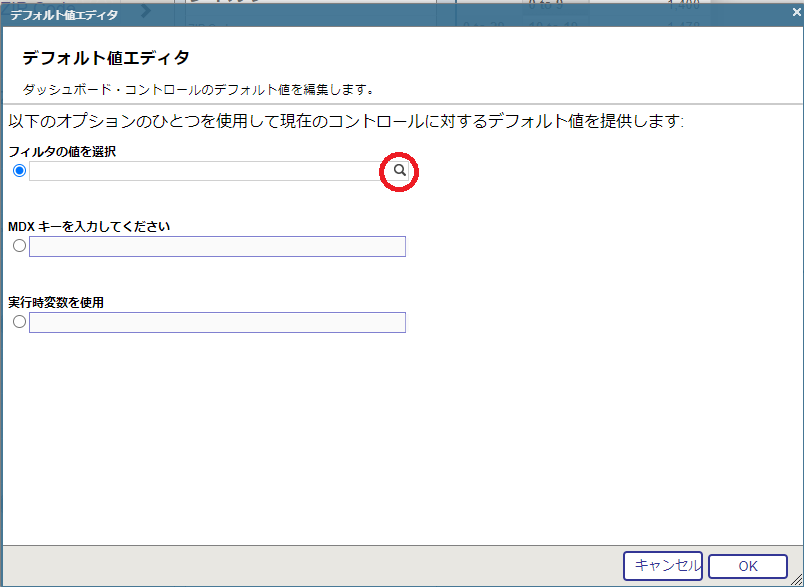Click the dialog title bar text デフォルト値エディタ

[64, 14]
